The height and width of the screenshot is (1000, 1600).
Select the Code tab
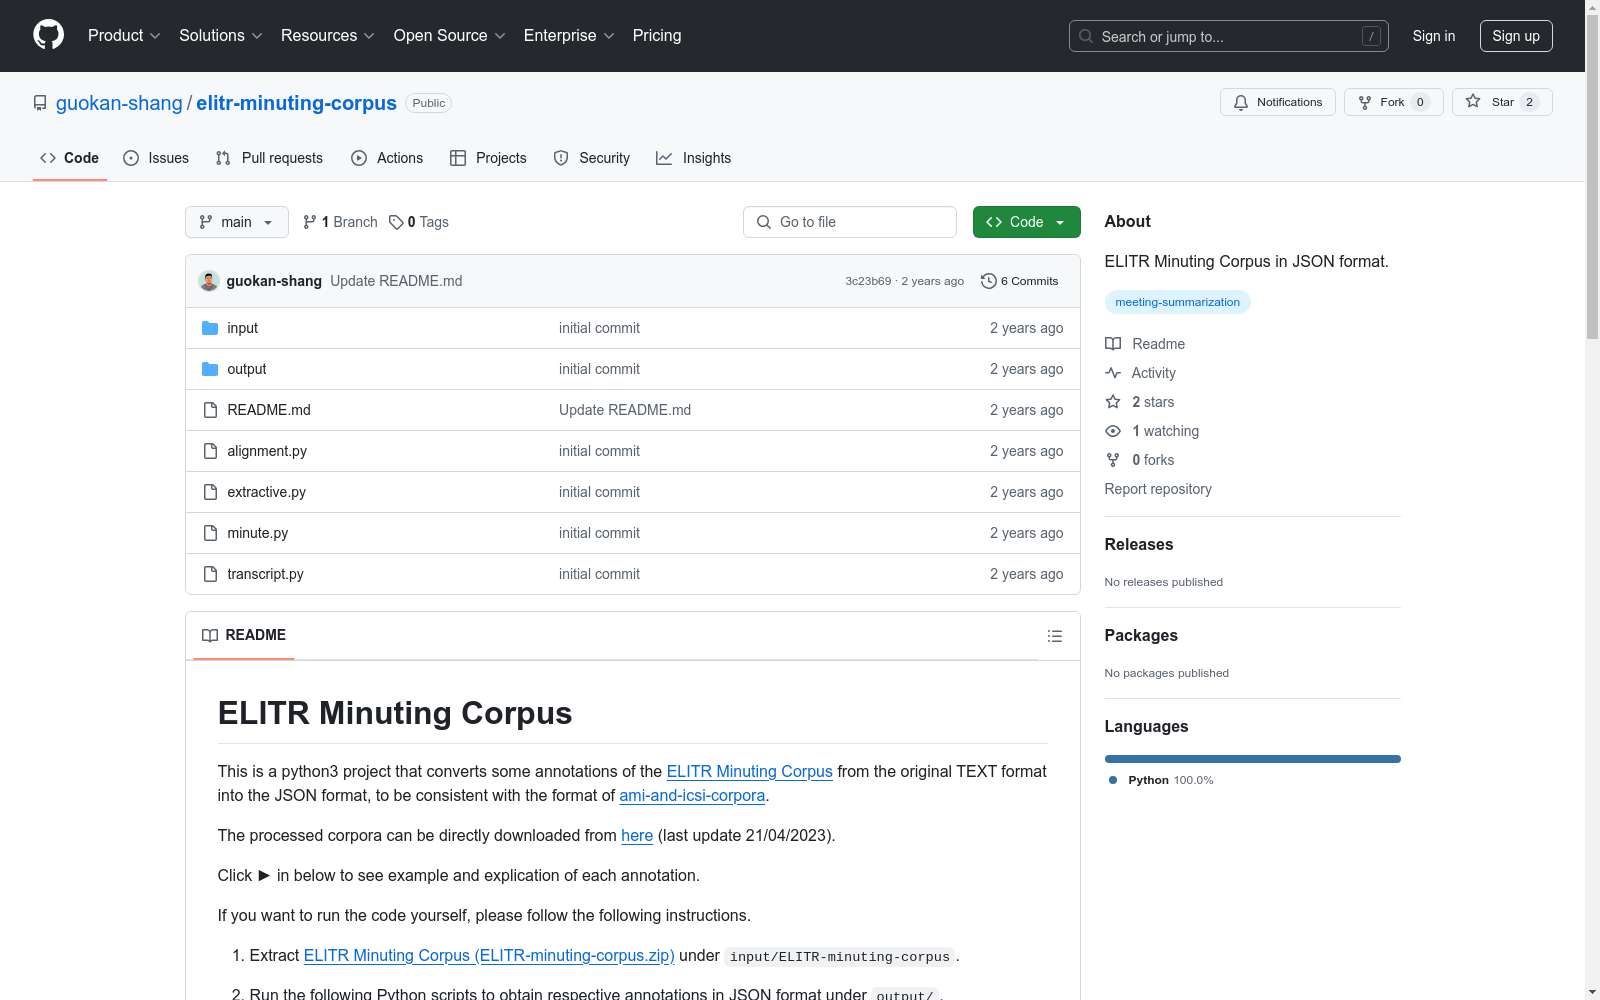pyautogui.click(x=70, y=158)
